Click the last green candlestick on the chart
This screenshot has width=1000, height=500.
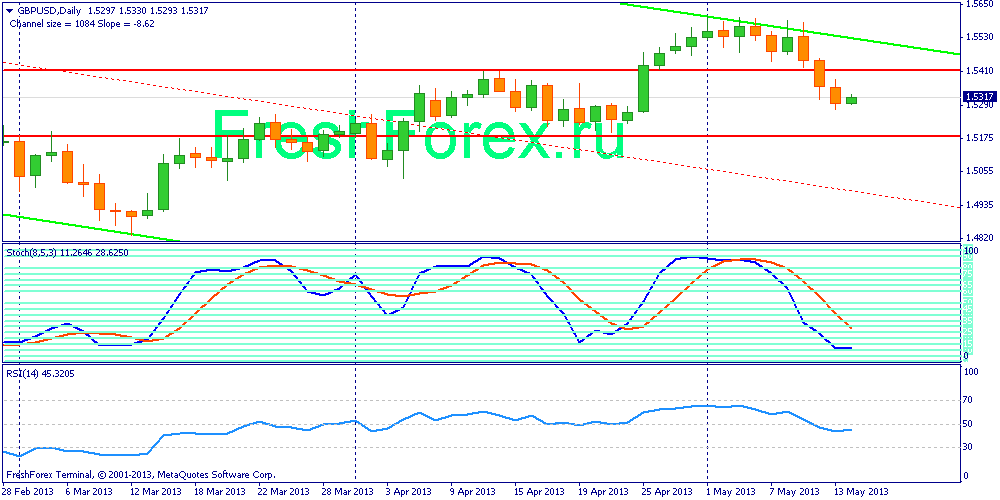(x=851, y=100)
